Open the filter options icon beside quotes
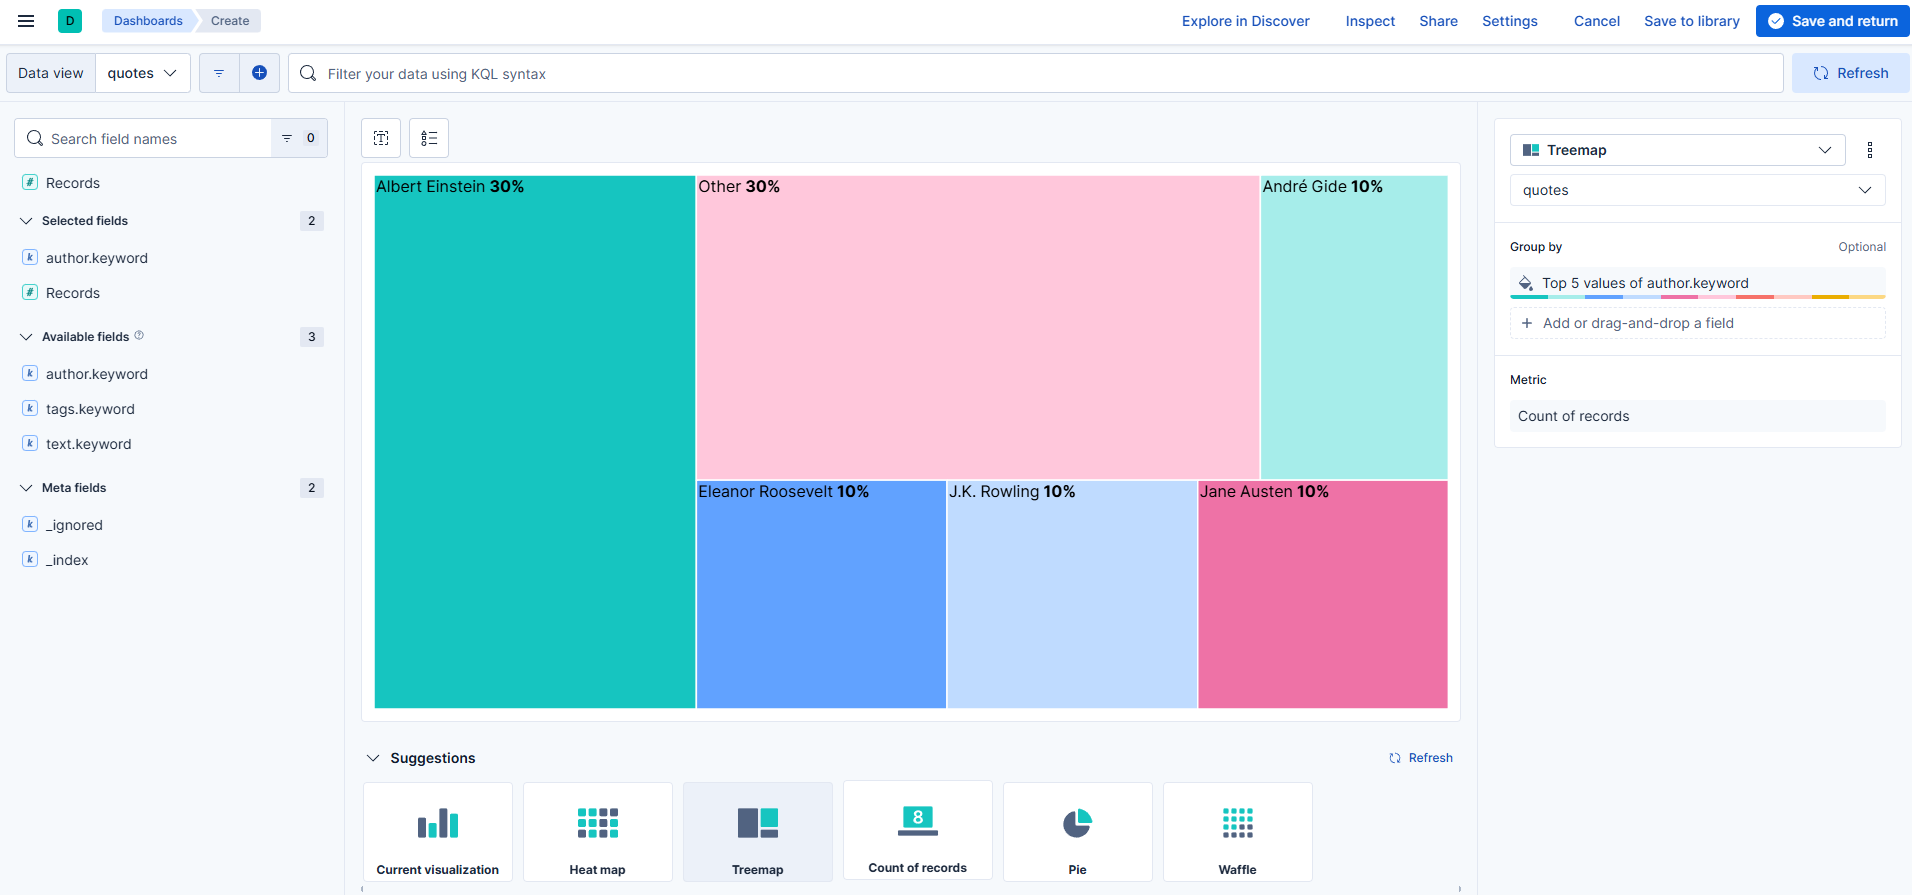The width and height of the screenshot is (1912, 895). tap(219, 73)
